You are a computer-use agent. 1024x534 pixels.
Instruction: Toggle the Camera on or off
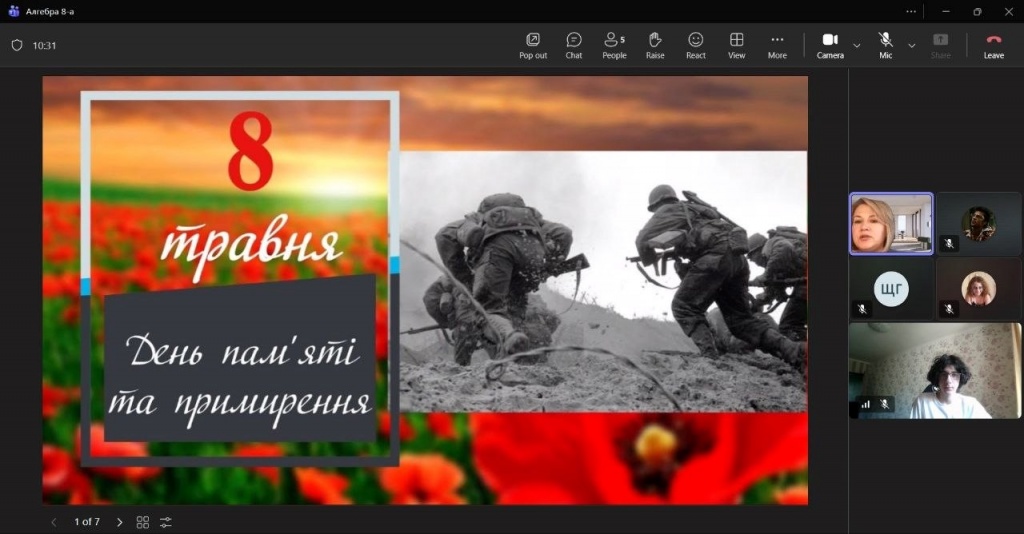click(830, 46)
